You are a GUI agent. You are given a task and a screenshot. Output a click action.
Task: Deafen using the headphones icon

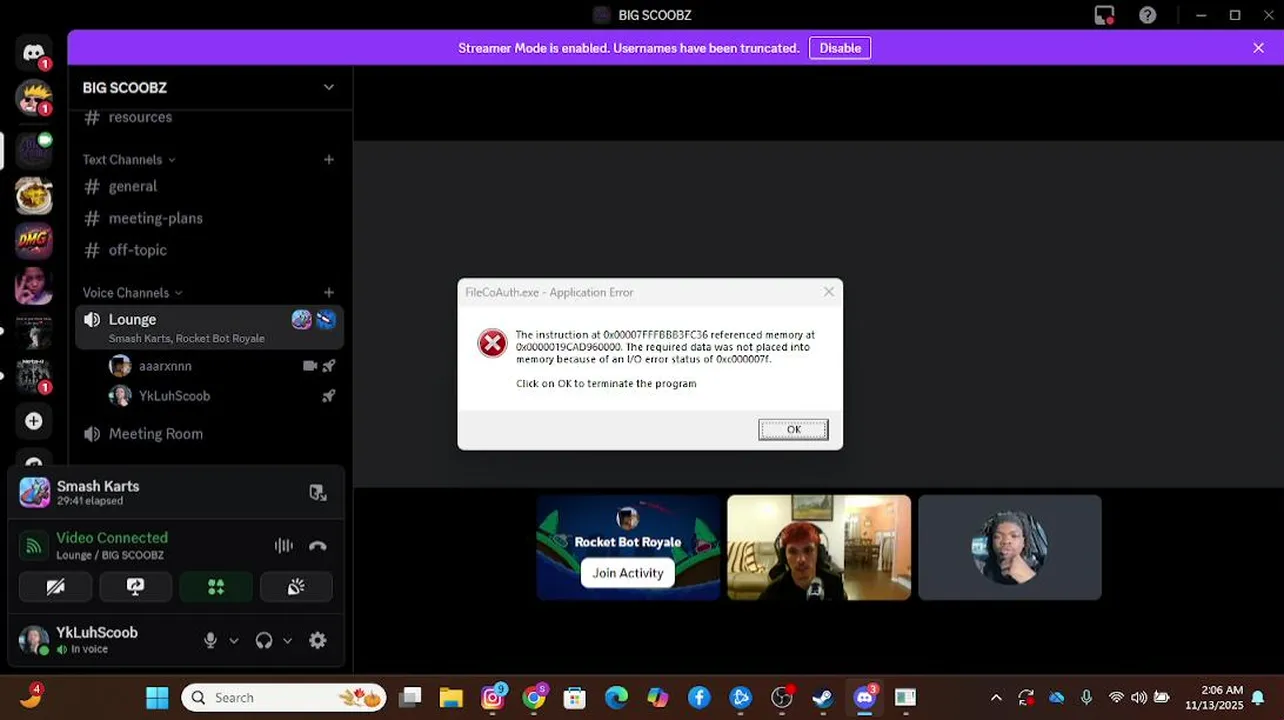tap(264, 641)
